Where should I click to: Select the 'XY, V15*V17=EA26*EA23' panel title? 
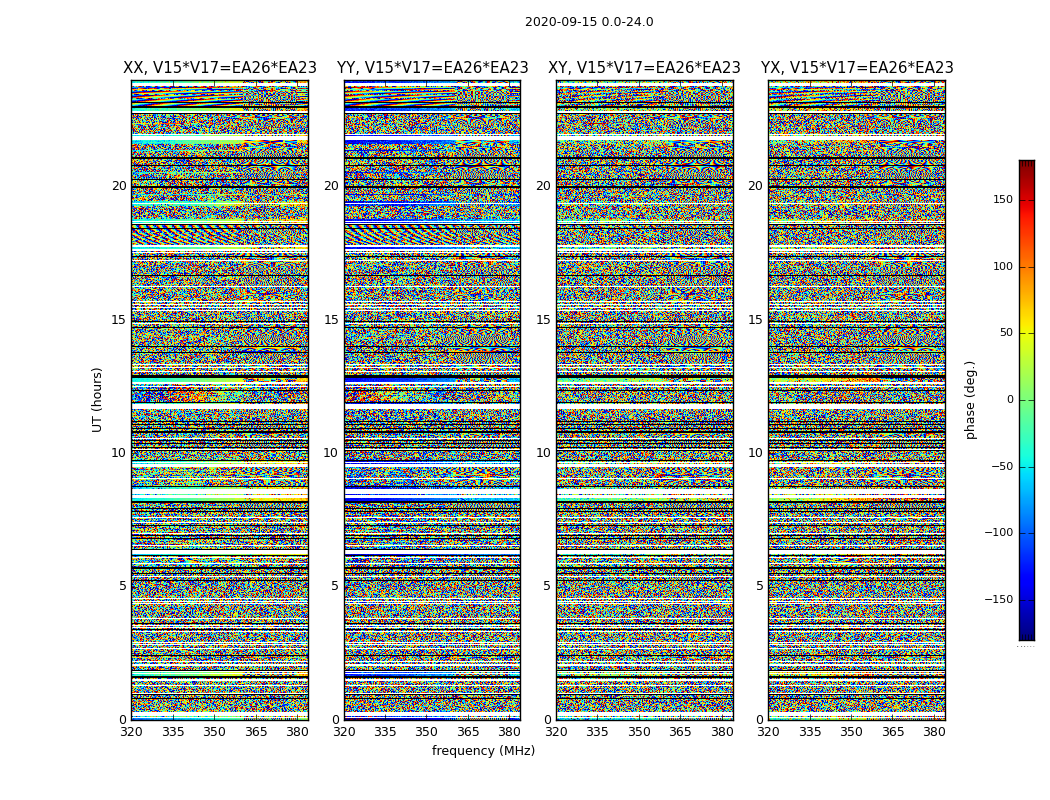[x=644, y=68]
